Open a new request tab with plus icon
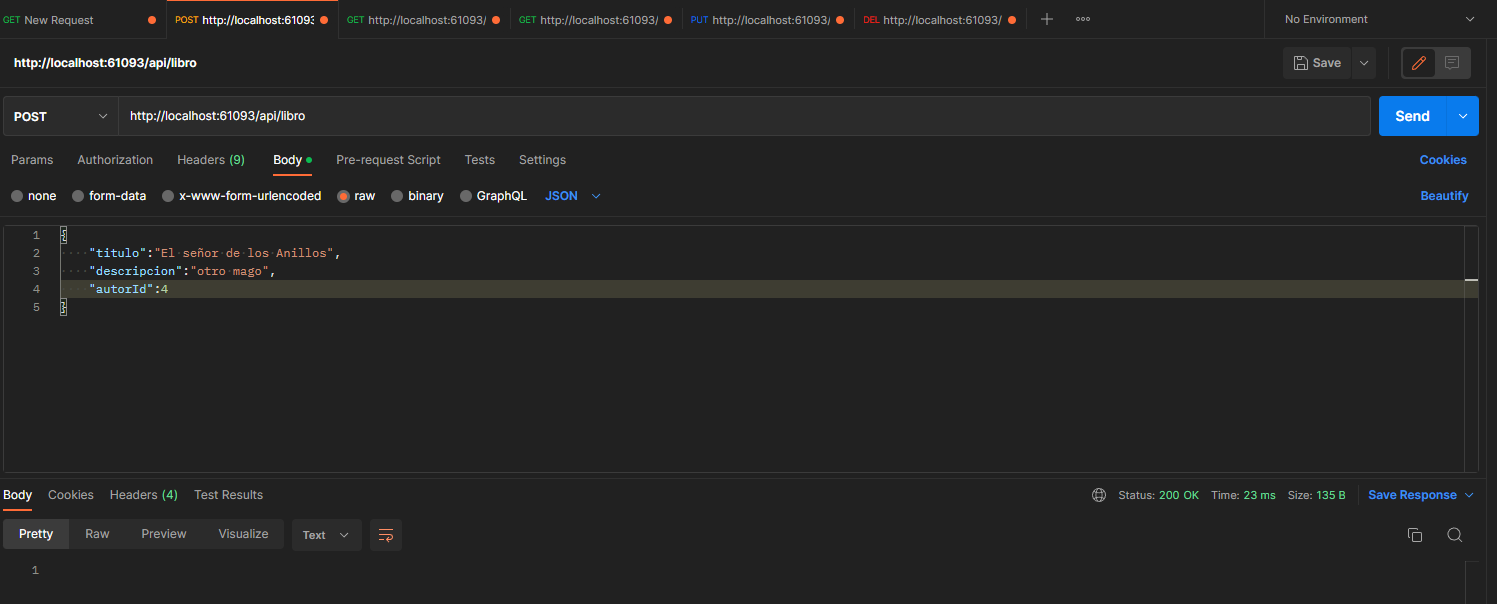The height and width of the screenshot is (604, 1497). pyautogui.click(x=1047, y=19)
